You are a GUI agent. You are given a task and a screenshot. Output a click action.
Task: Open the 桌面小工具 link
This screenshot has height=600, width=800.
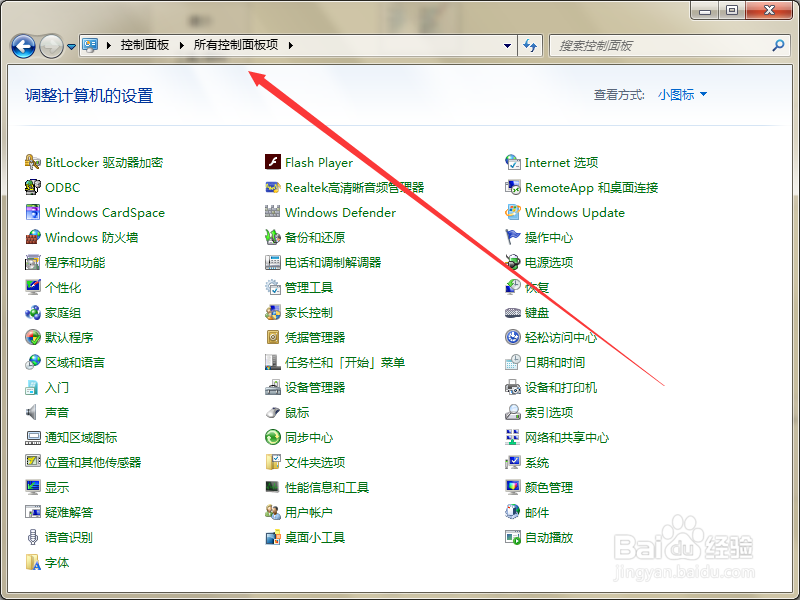[315, 538]
